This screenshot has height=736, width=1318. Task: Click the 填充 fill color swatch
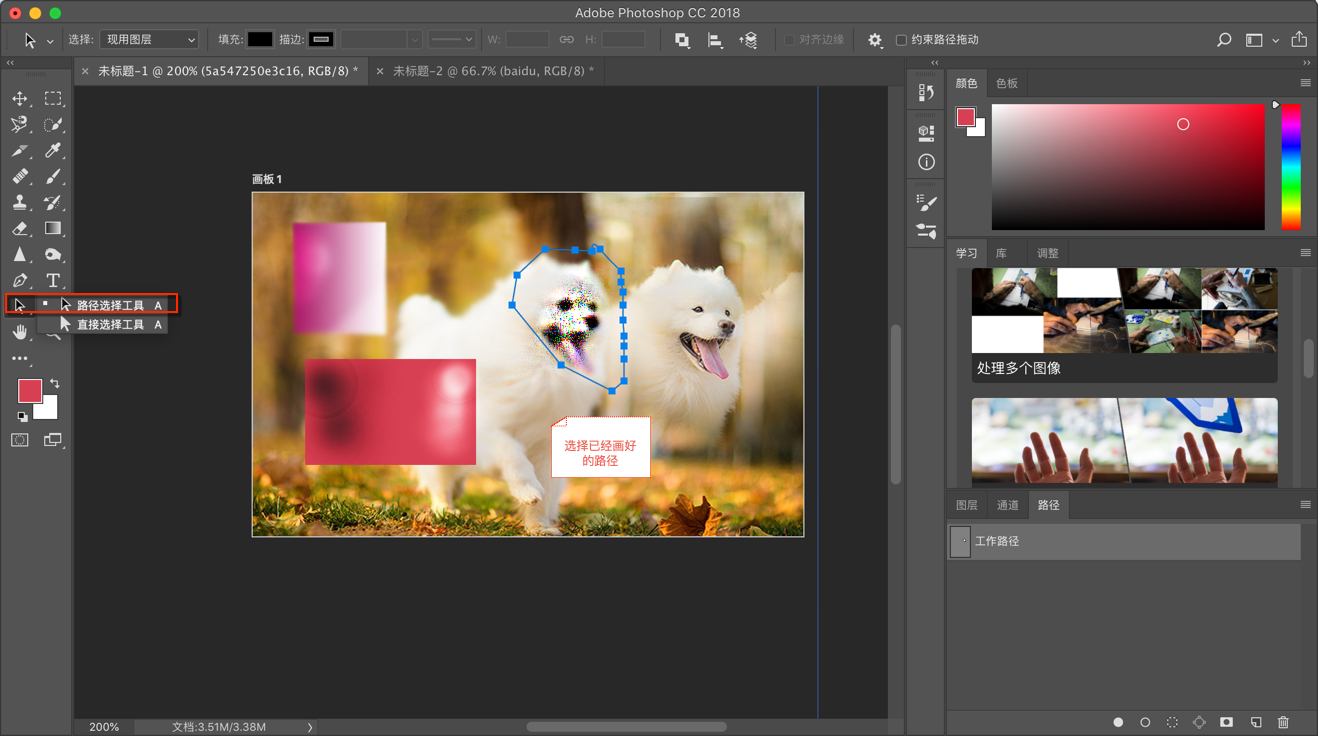pyautogui.click(x=260, y=40)
